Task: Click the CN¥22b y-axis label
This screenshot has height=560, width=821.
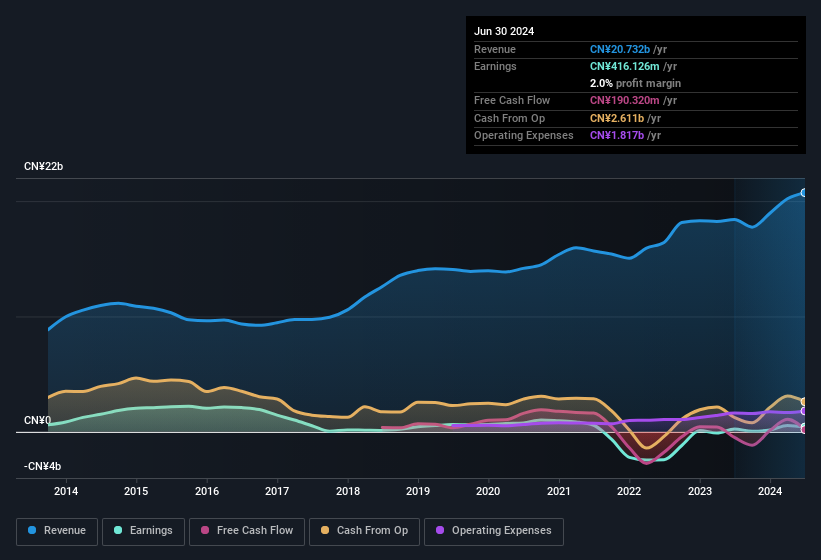Action: point(43,166)
